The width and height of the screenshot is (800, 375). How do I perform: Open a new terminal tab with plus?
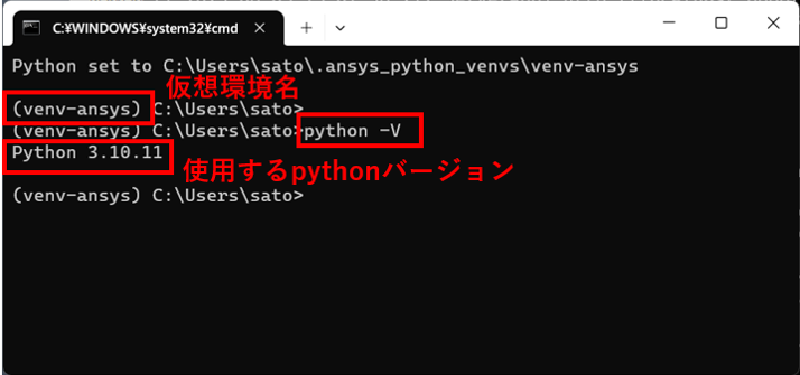(306, 28)
